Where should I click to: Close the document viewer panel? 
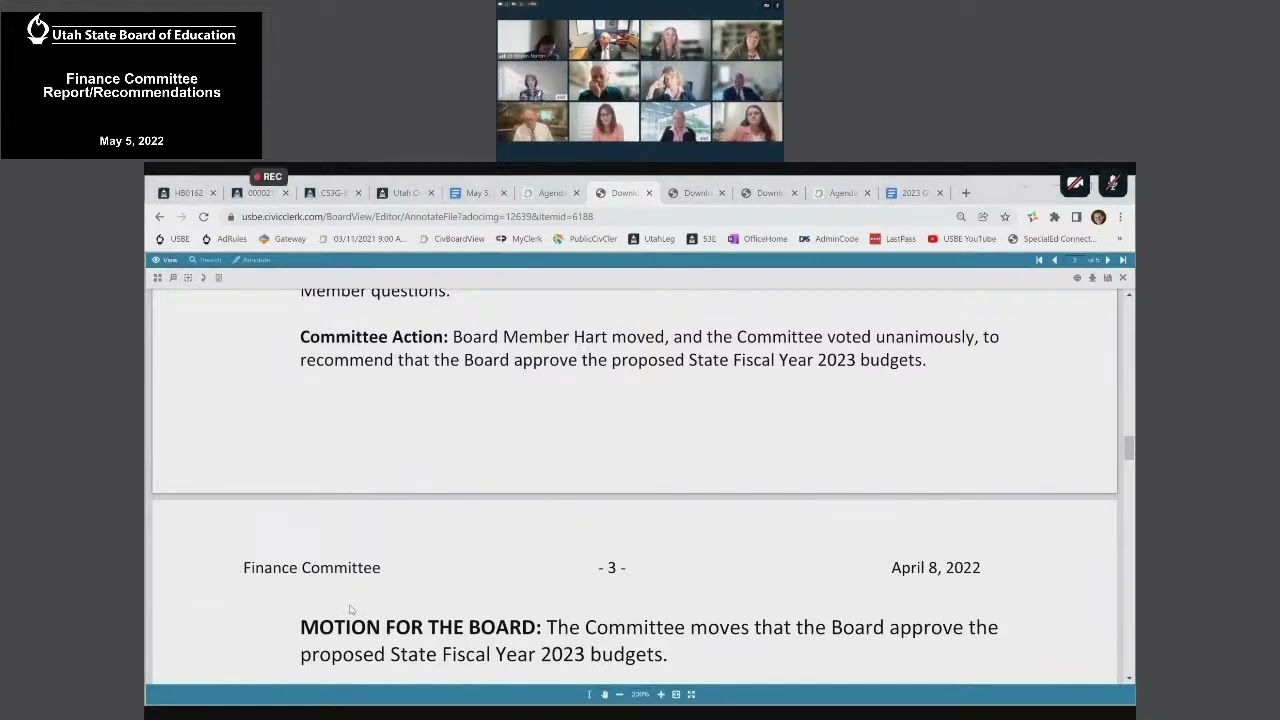1122,278
